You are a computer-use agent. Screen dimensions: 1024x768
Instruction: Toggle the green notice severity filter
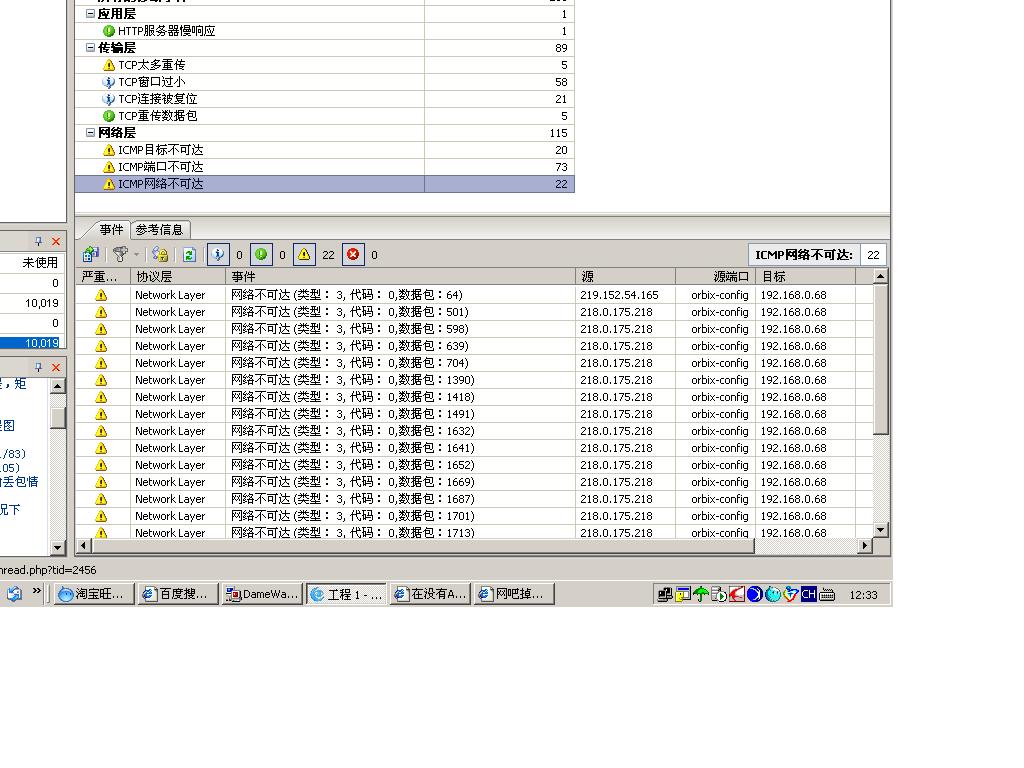[261, 255]
